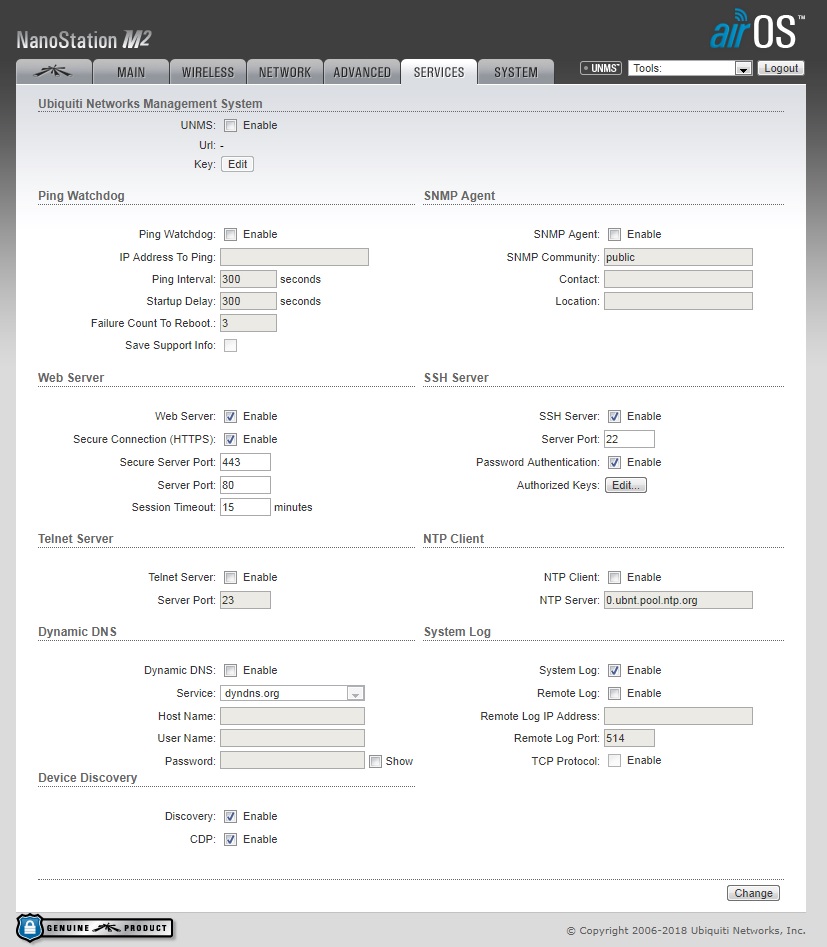This screenshot has height=947, width=827.
Task: Click the Web Server section heading
Action: tap(71, 377)
